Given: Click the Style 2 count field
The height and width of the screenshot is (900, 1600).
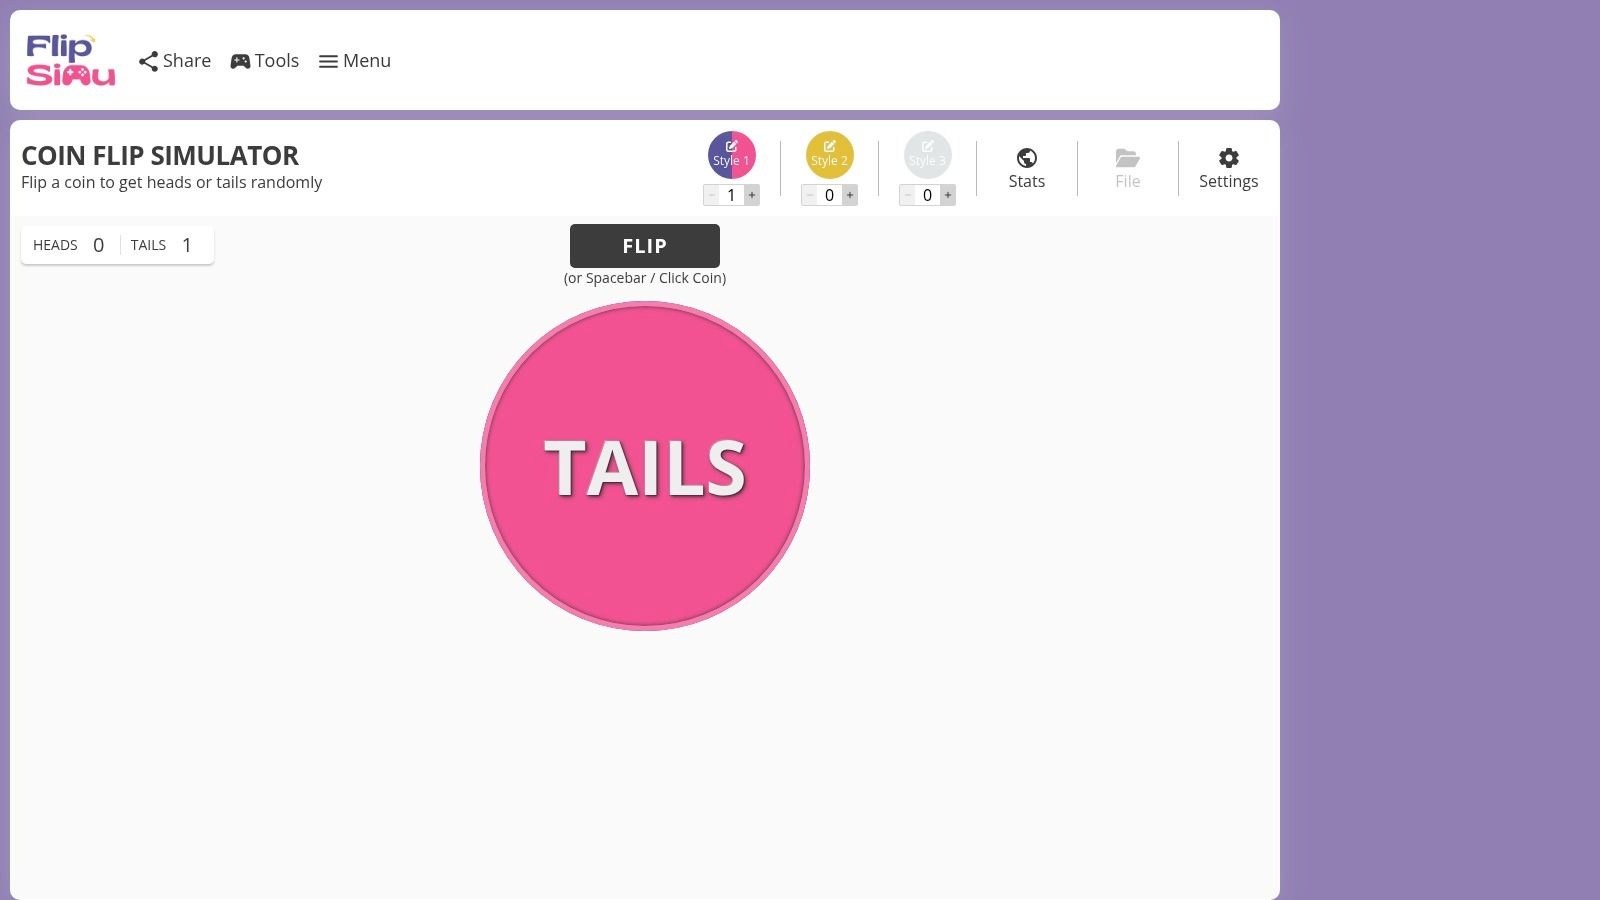Looking at the screenshot, I should (829, 195).
